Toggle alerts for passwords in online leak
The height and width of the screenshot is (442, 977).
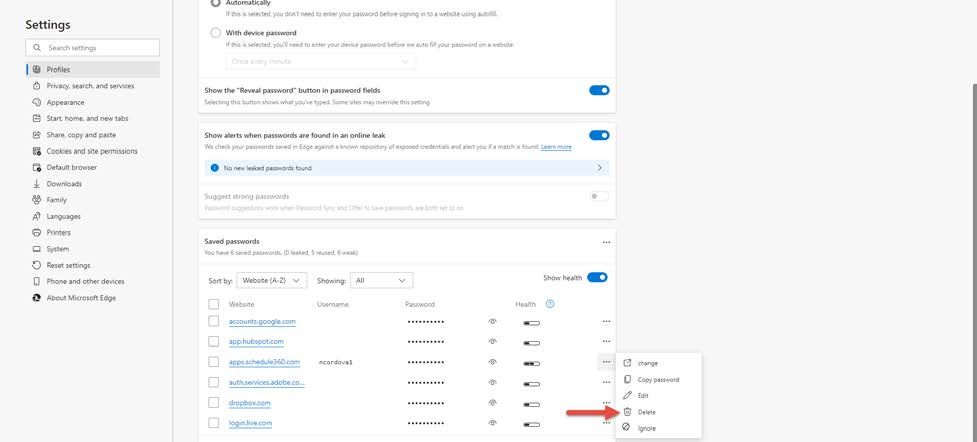(x=599, y=135)
